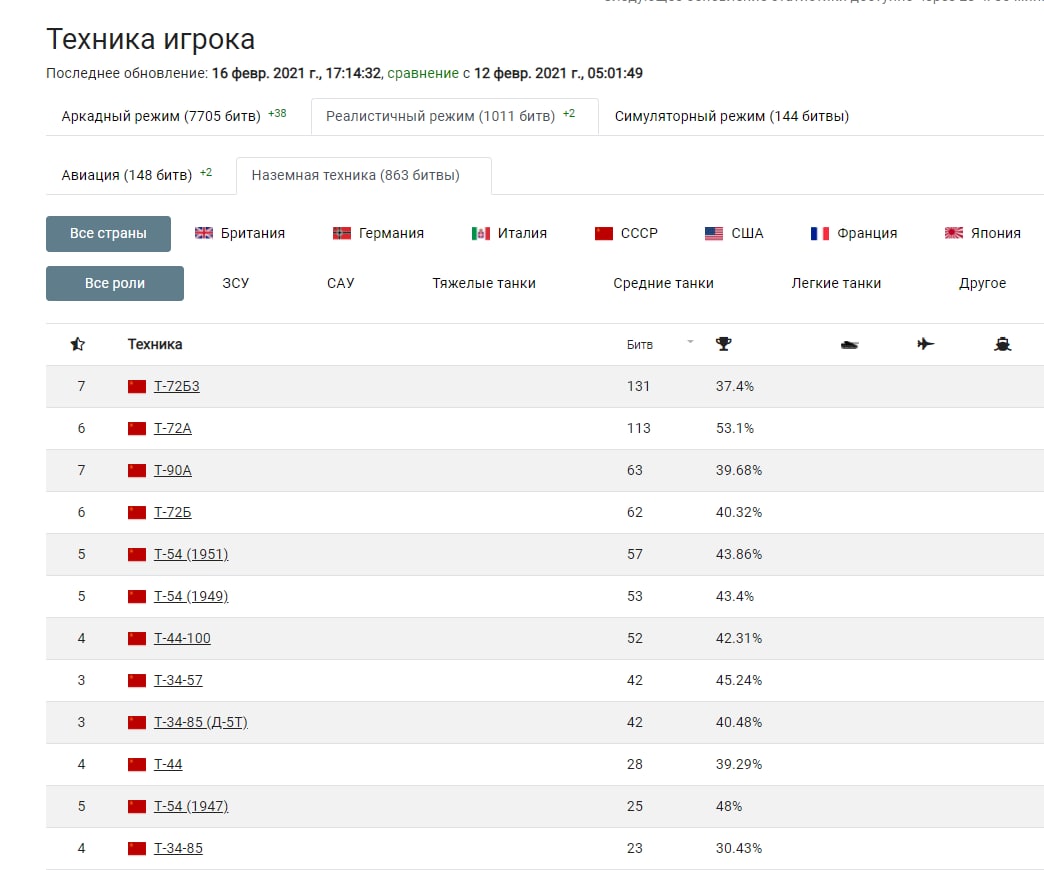This screenshot has height=870, width=1044.
Task: Sort by the half-star rank column icon
Action: click(x=78, y=344)
